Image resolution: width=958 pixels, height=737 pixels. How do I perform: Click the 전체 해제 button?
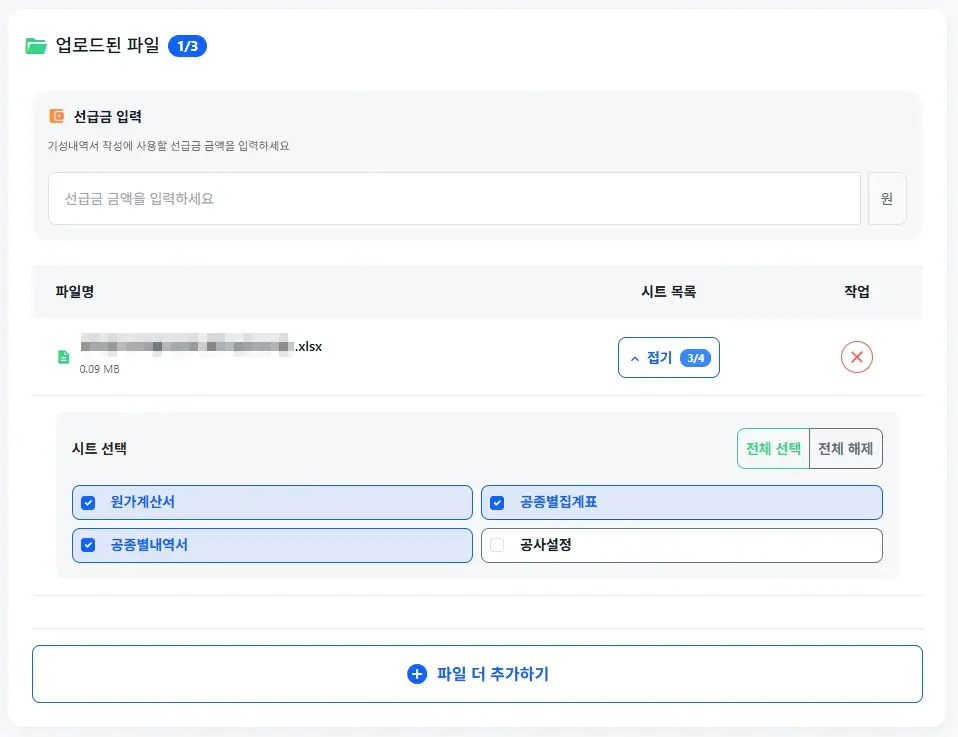click(846, 449)
